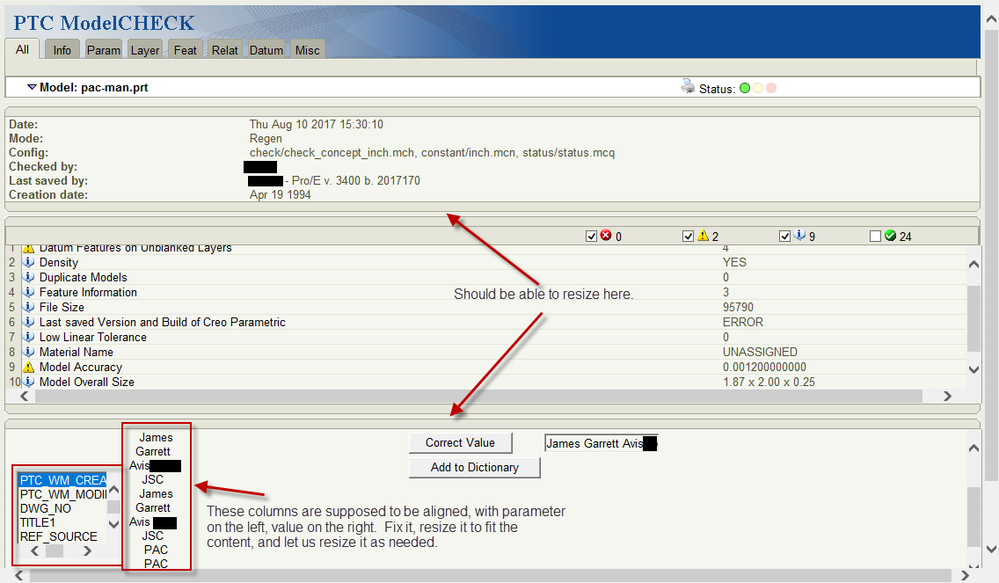999x583 pixels.
Task: Click results table scroll left arrow
Action: click(x=24, y=396)
